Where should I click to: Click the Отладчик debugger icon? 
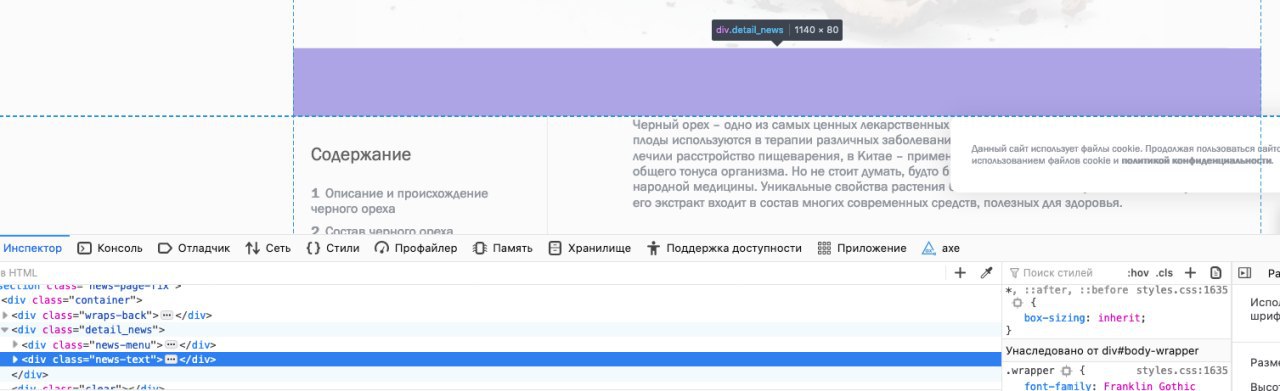tap(165, 248)
